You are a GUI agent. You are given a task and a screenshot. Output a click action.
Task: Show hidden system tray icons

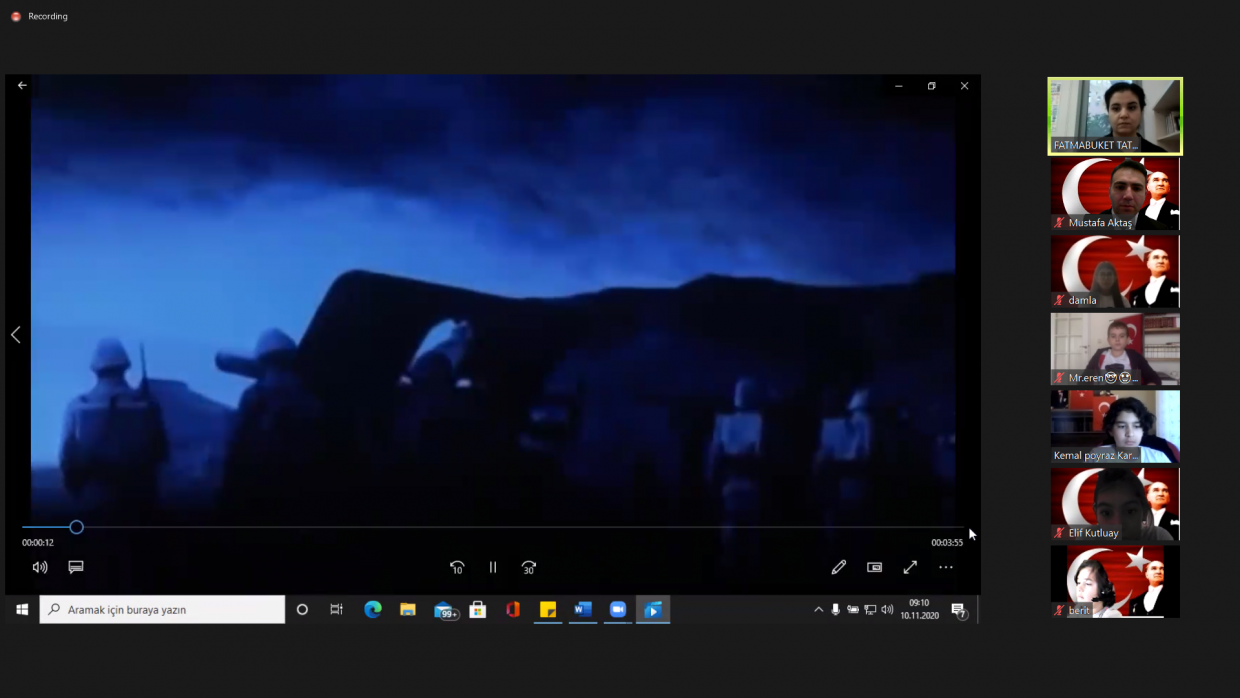(819, 609)
